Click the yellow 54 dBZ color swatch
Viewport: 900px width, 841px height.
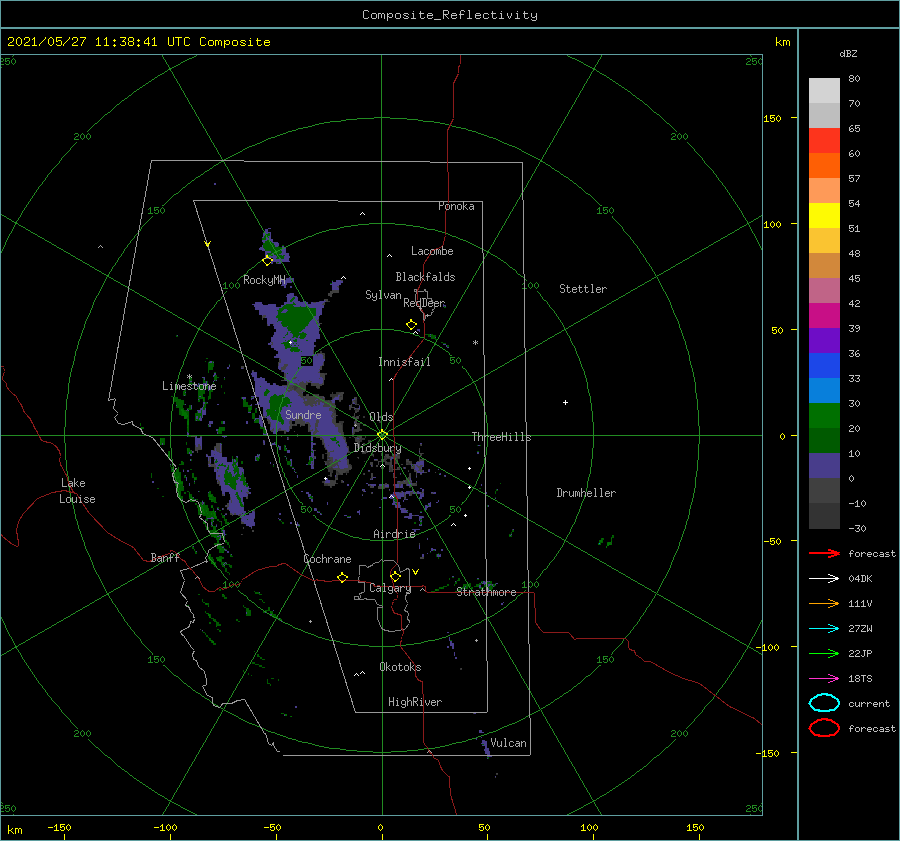(x=824, y=216)
